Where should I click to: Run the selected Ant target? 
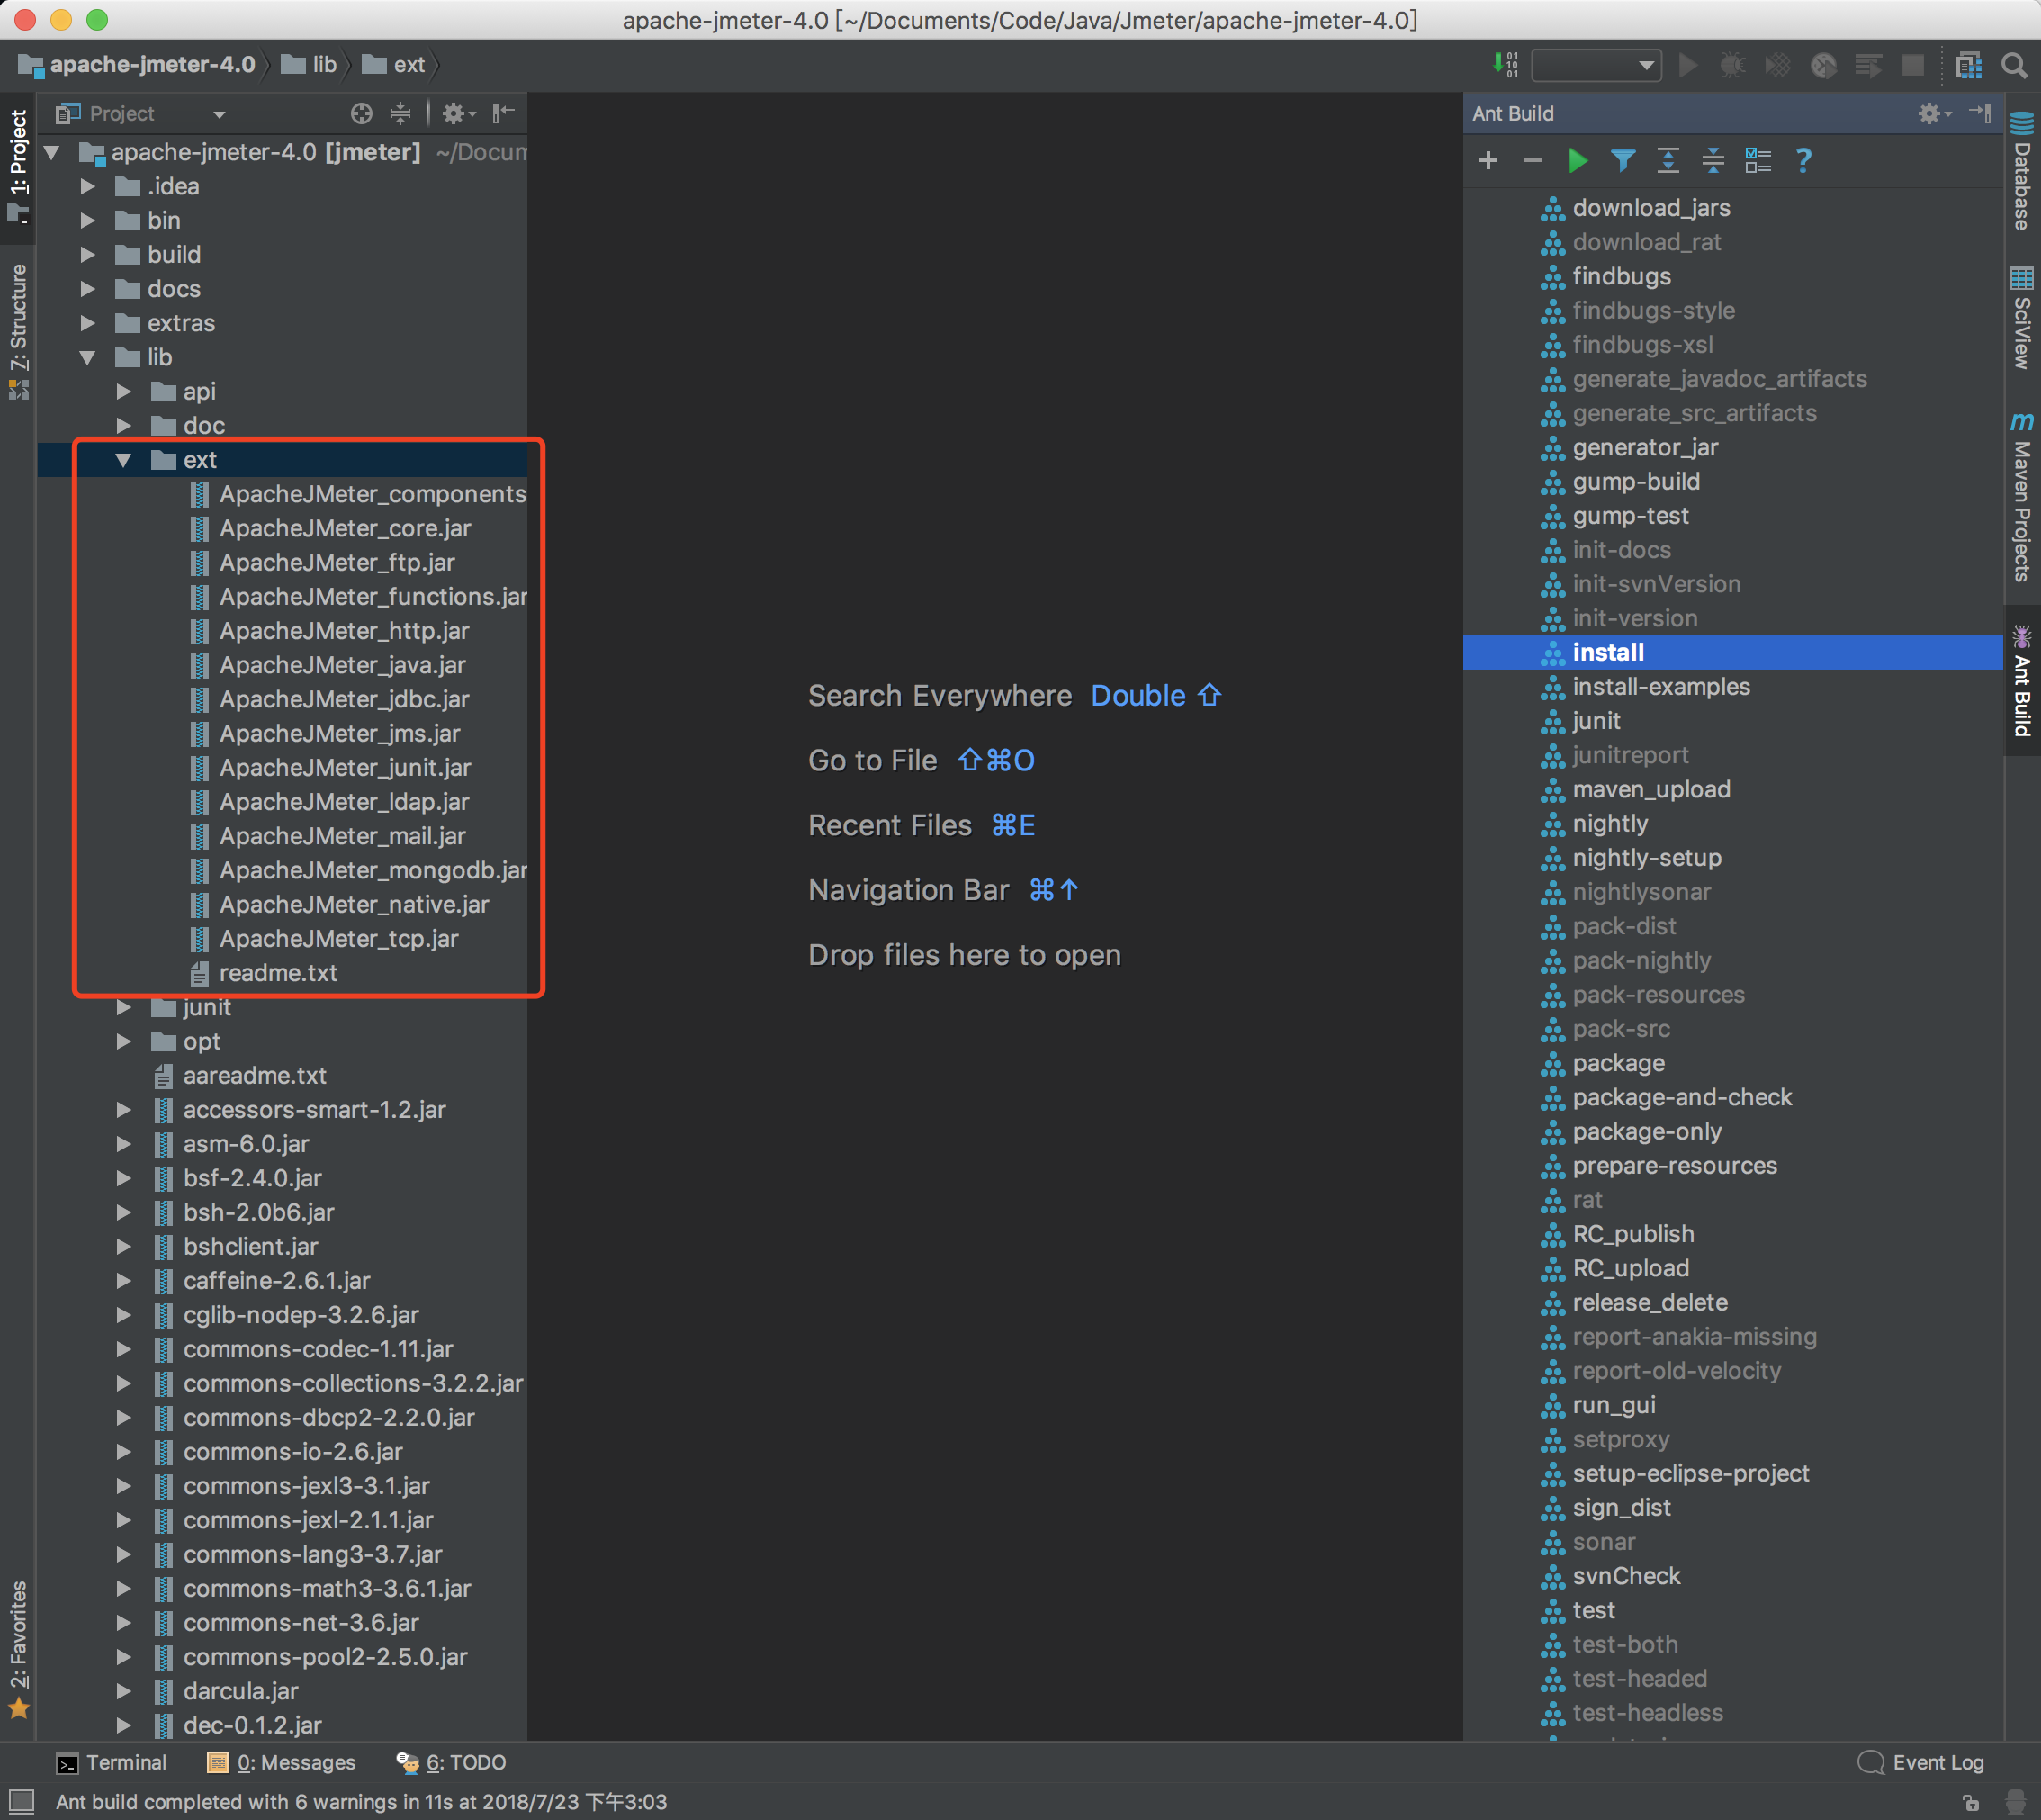1578,160
